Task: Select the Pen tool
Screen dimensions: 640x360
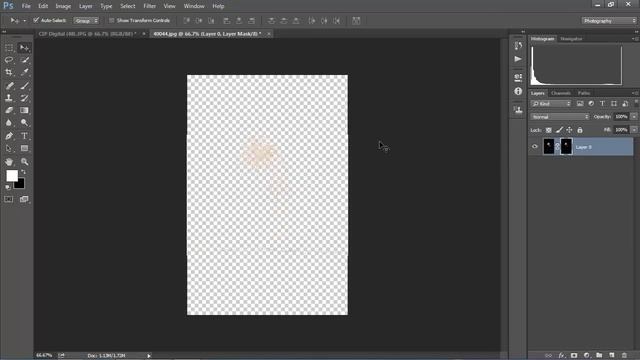Action: pos(9,136)
